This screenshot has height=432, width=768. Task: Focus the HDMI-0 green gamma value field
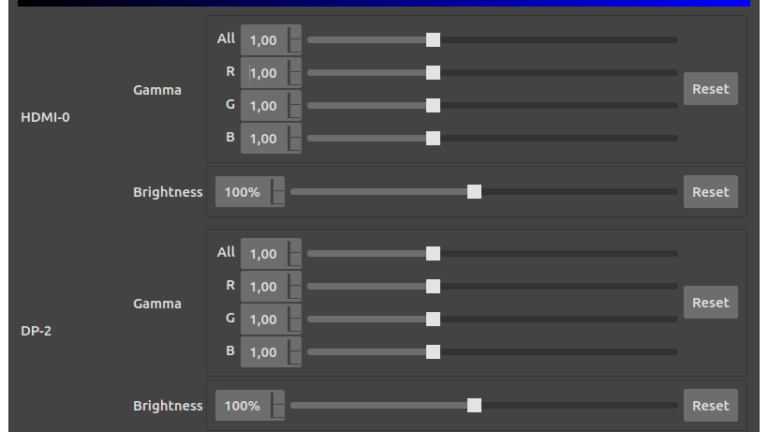[x=264, y=106]
